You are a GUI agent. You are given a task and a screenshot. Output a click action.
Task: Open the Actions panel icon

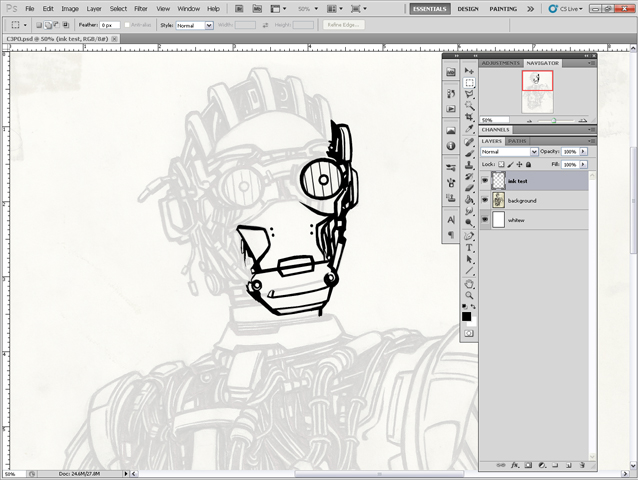click(451, 109)
